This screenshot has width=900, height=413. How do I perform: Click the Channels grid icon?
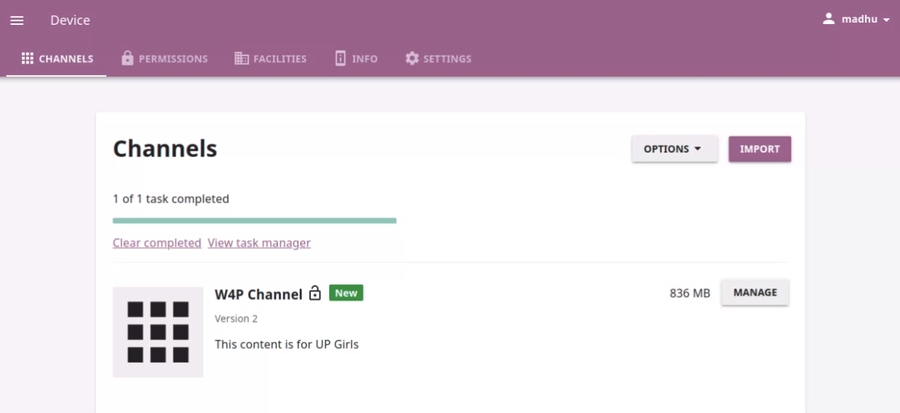pos(28,59)
